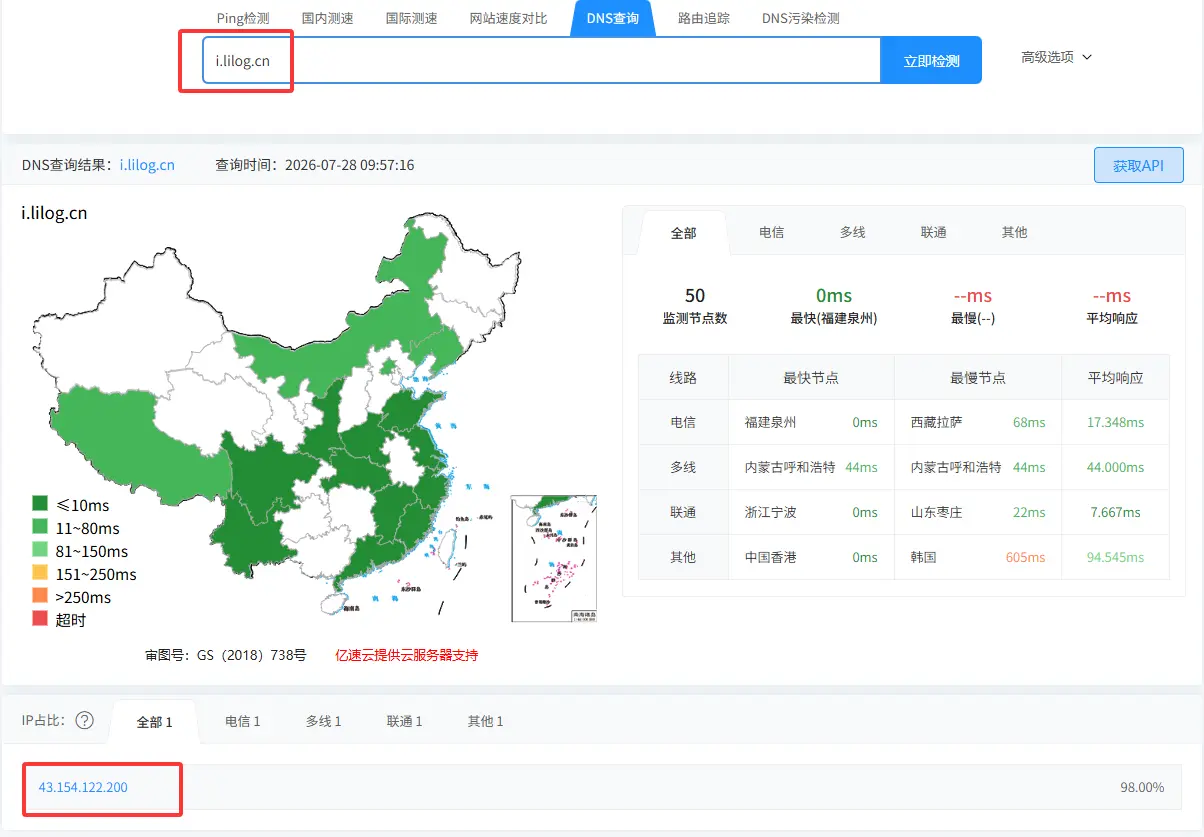Click the 平均响应 column header

(x=1115, y=378)
